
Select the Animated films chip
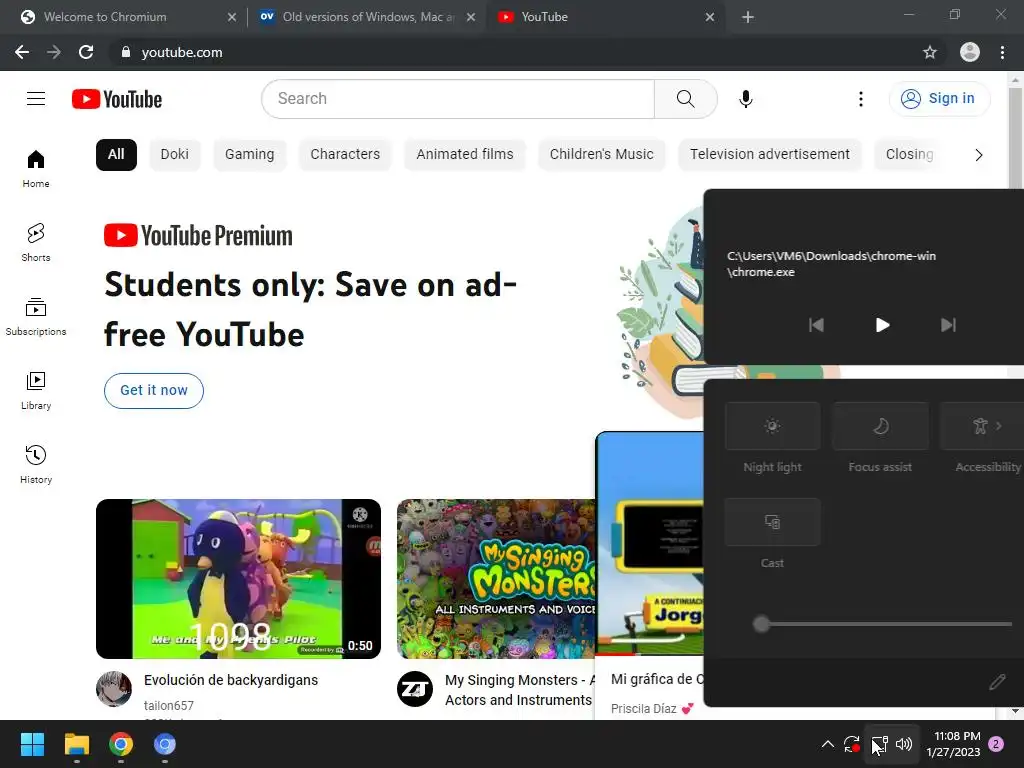(x=465, y=155)
